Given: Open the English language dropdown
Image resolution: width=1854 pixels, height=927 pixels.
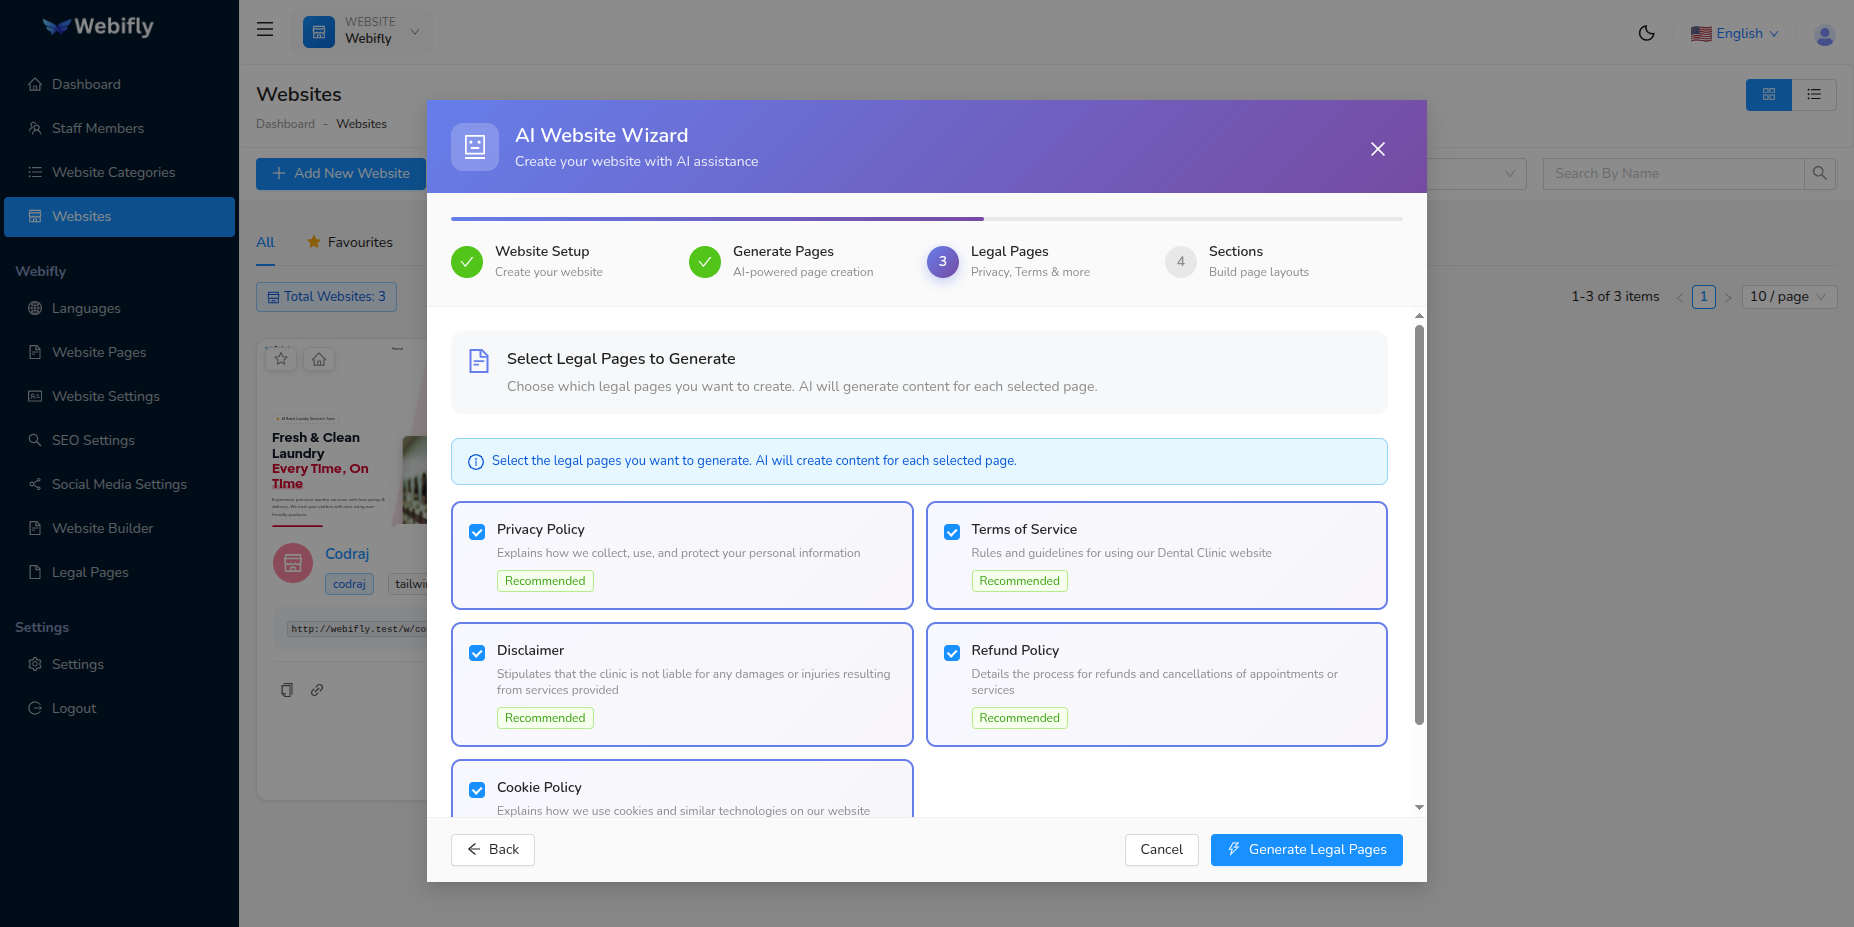Looking at the screenshot, I should 1735,33.
